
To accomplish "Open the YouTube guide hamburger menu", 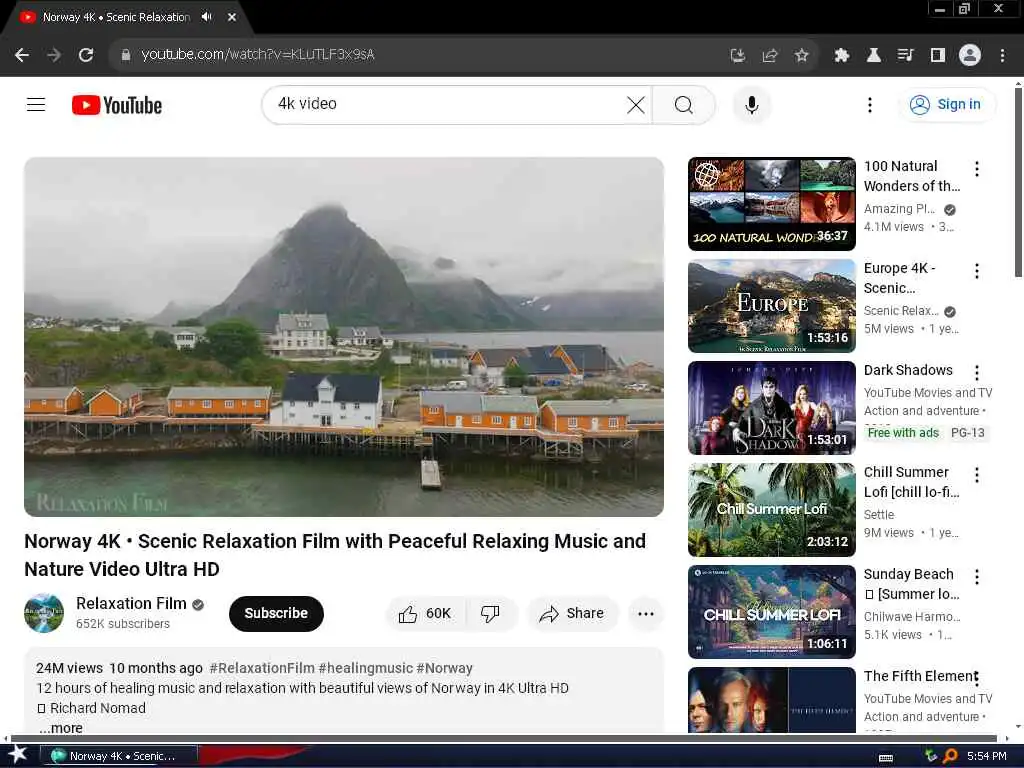I will (x=36, y=104).
